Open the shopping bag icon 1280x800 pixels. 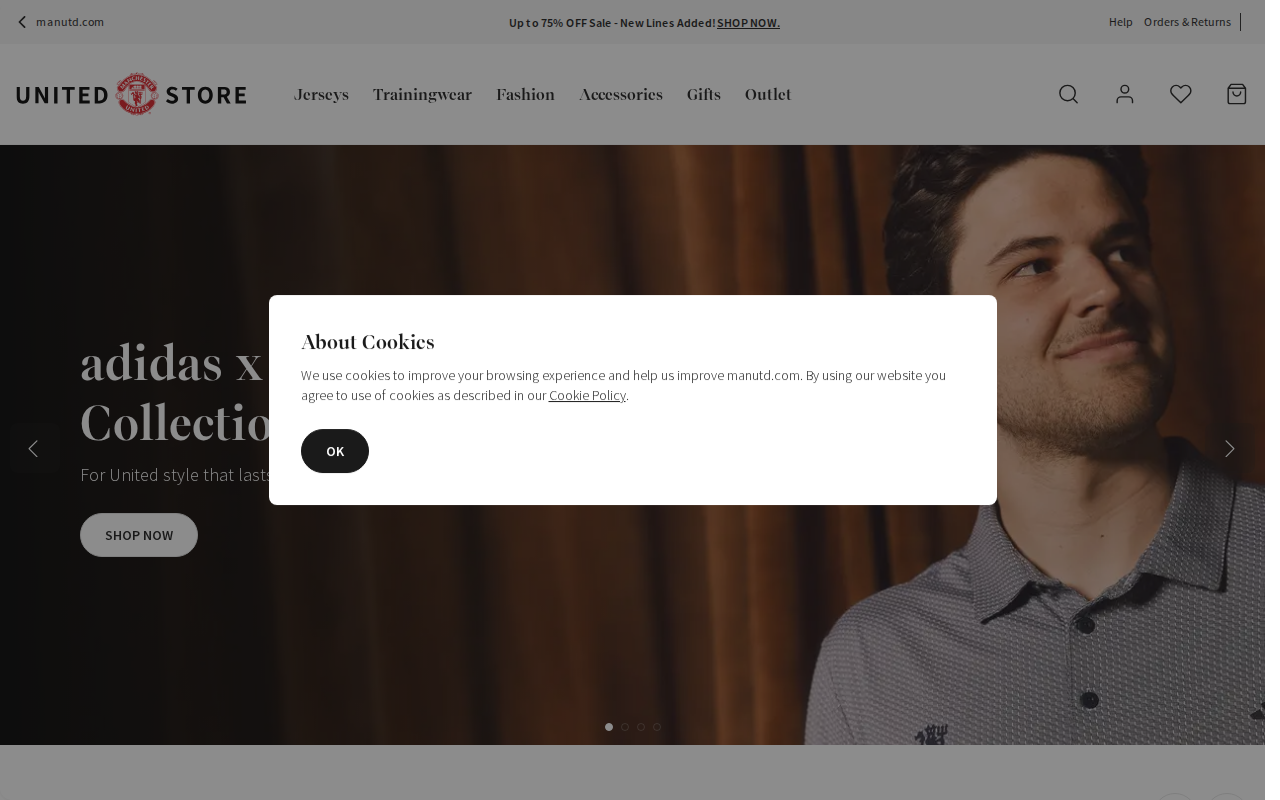pyautogui.click(x=1237, y=94)
